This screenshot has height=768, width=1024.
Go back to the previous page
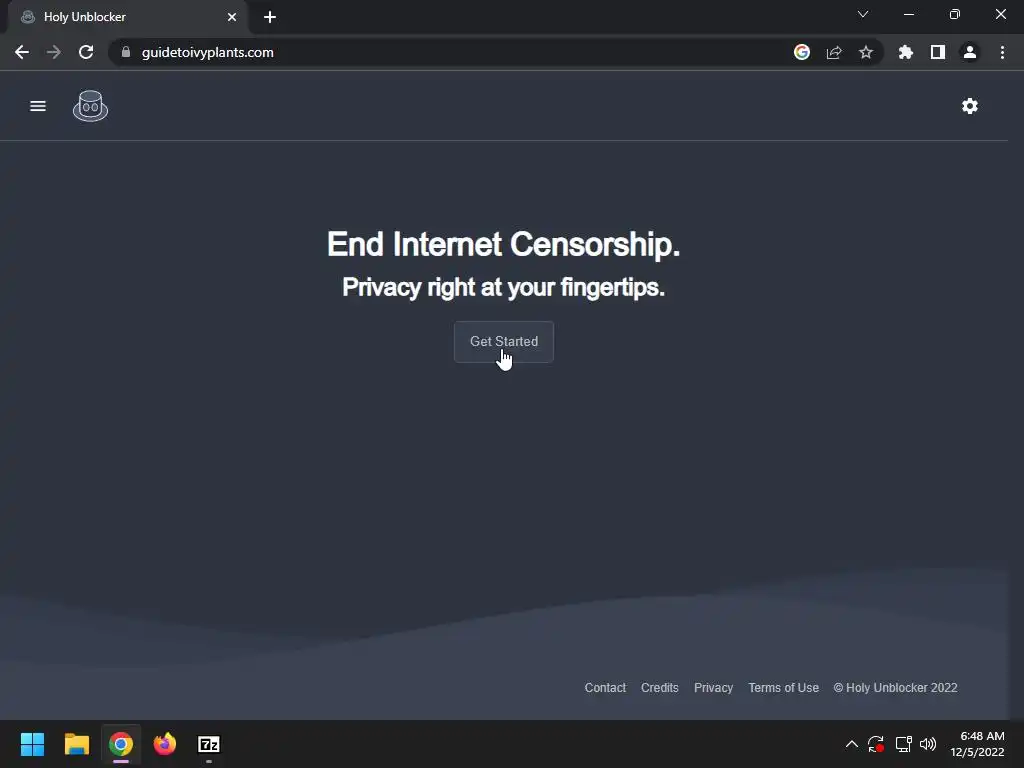pos(22,52)
